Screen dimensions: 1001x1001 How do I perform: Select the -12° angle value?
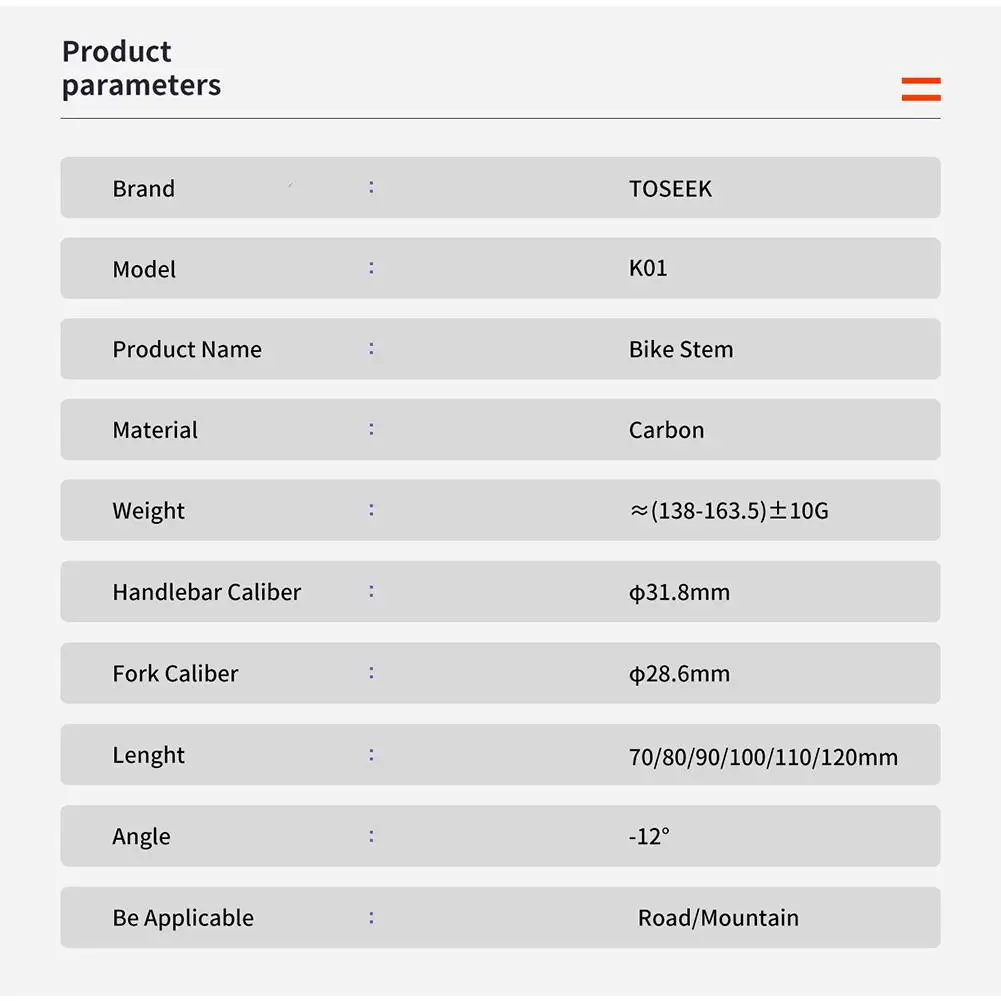coord(649,837)
